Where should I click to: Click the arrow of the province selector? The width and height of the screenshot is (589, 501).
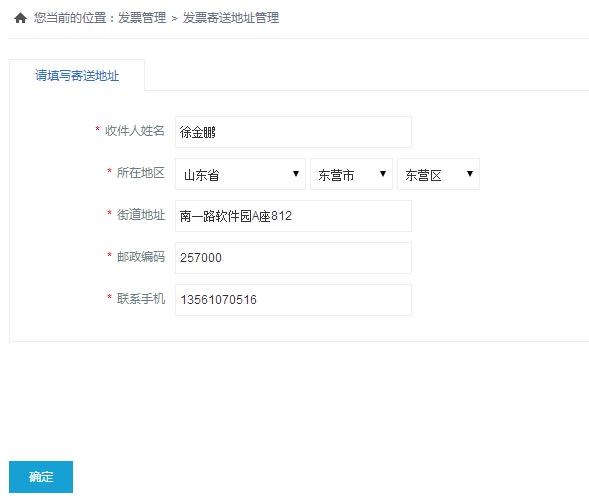pos(296,174)
